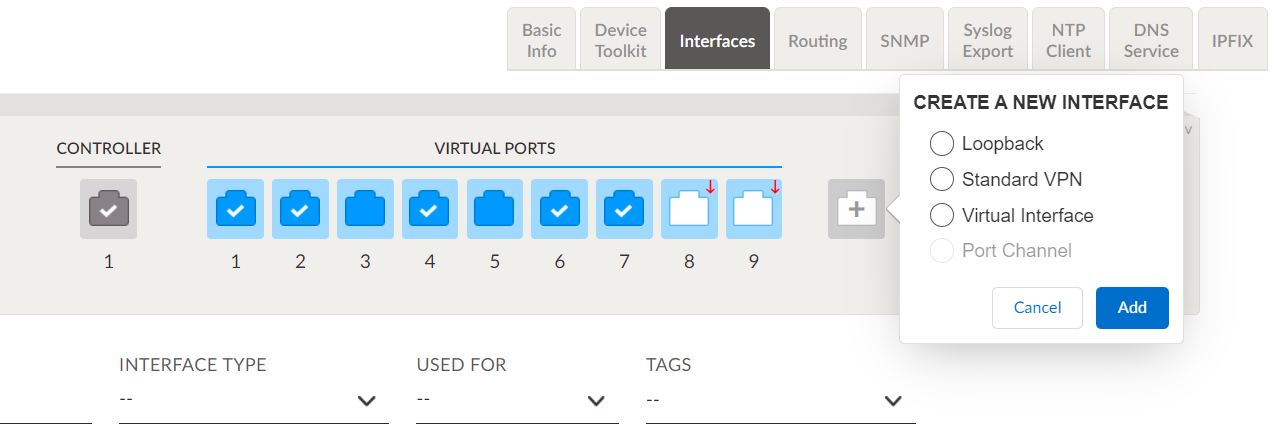Select virtual port 1 icon
The height and width of the screenshot is (426, 1278).
click(235, 209)
